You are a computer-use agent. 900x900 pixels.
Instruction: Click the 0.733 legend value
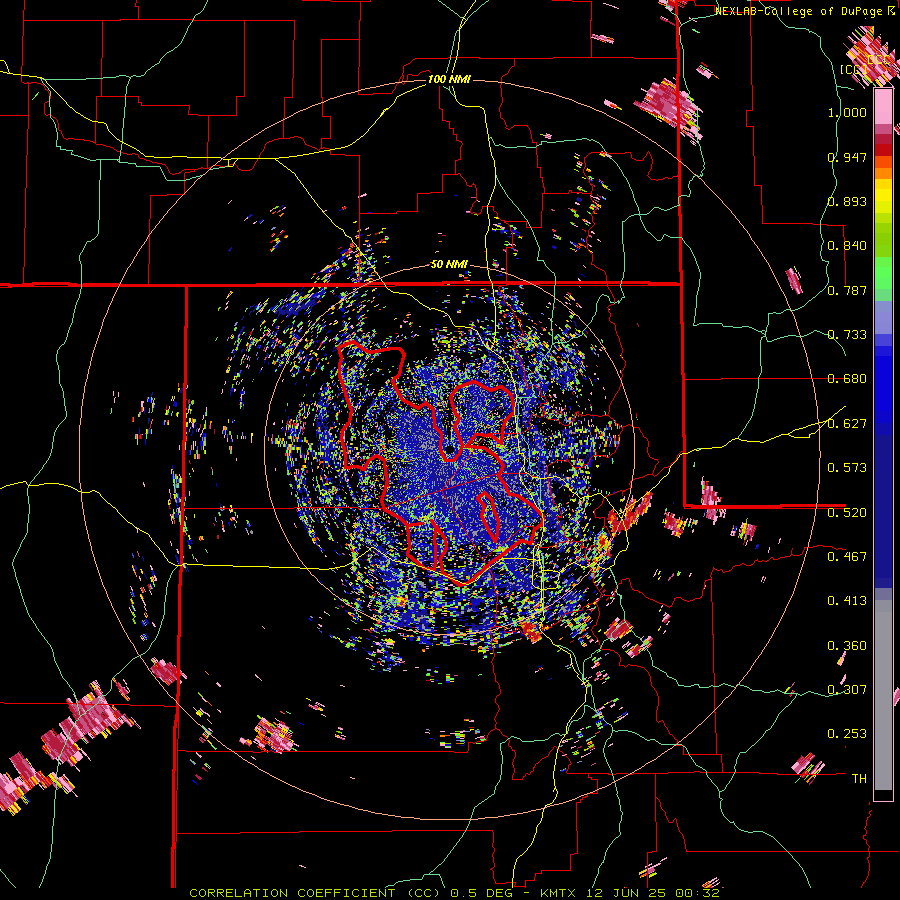(x=847, y=335)
